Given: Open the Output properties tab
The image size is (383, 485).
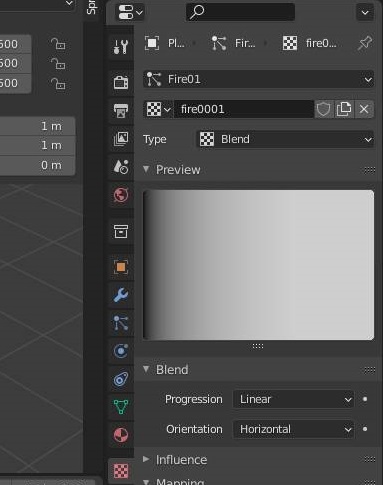Looking at the screenshot, I should click(x=121, y=110).
